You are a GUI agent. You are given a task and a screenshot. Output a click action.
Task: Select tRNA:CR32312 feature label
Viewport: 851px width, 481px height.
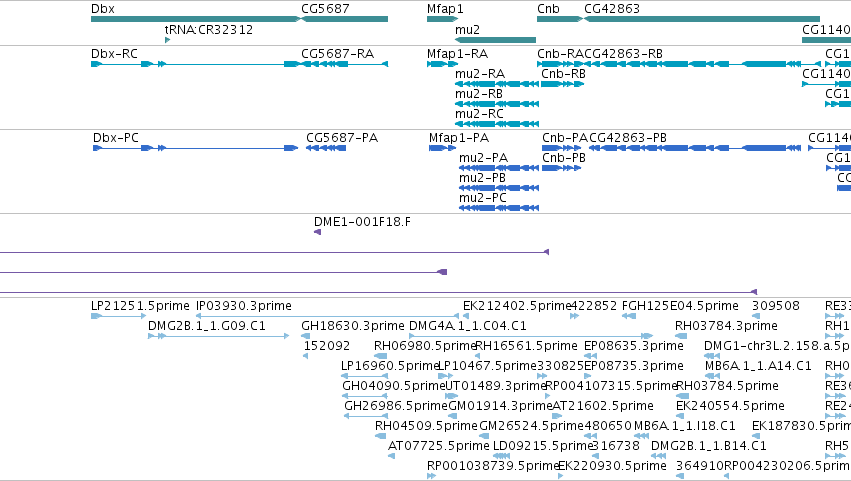coord(209,29)
